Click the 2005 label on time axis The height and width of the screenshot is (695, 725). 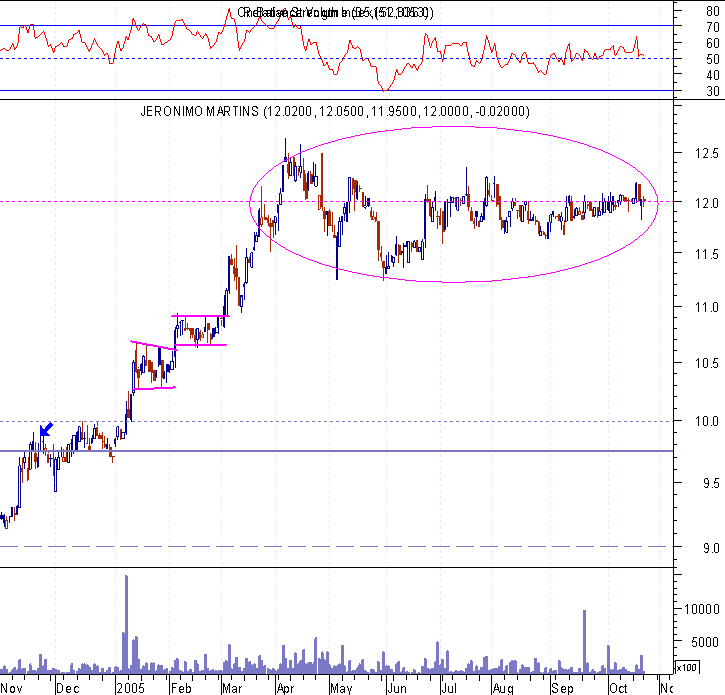(x=130, y=688)
